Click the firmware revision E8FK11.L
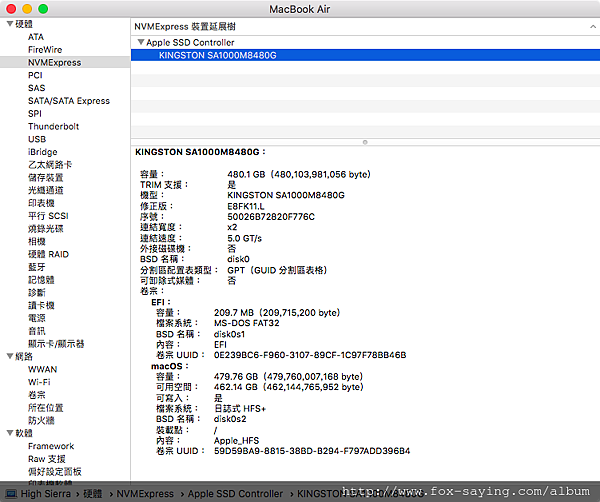This screenshot has height=502, width=600. (x=246, y=206)
